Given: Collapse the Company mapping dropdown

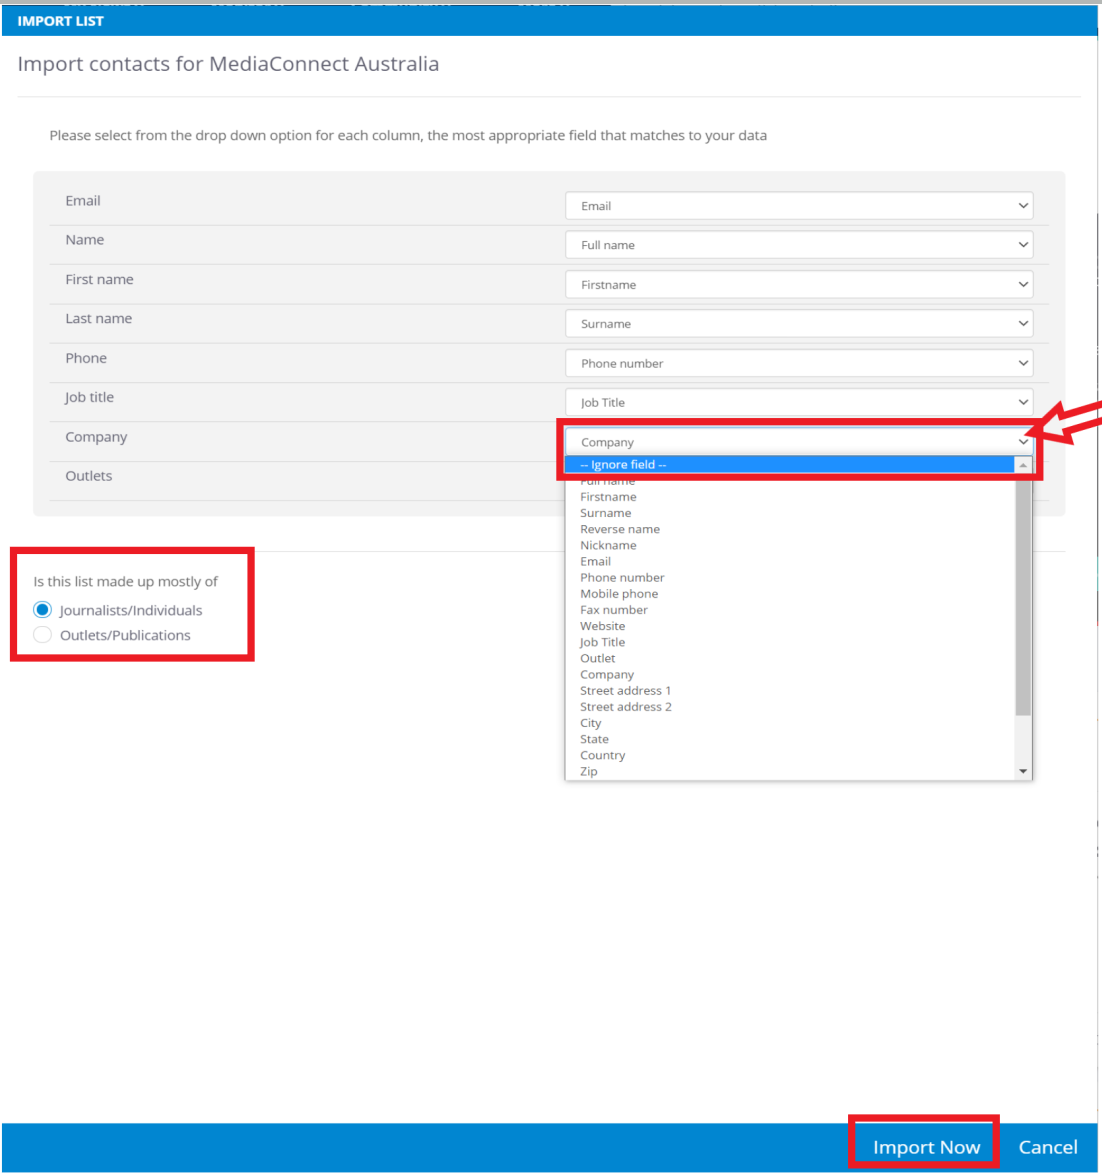Looking at the screenshot, I should [x=798, y=442].
